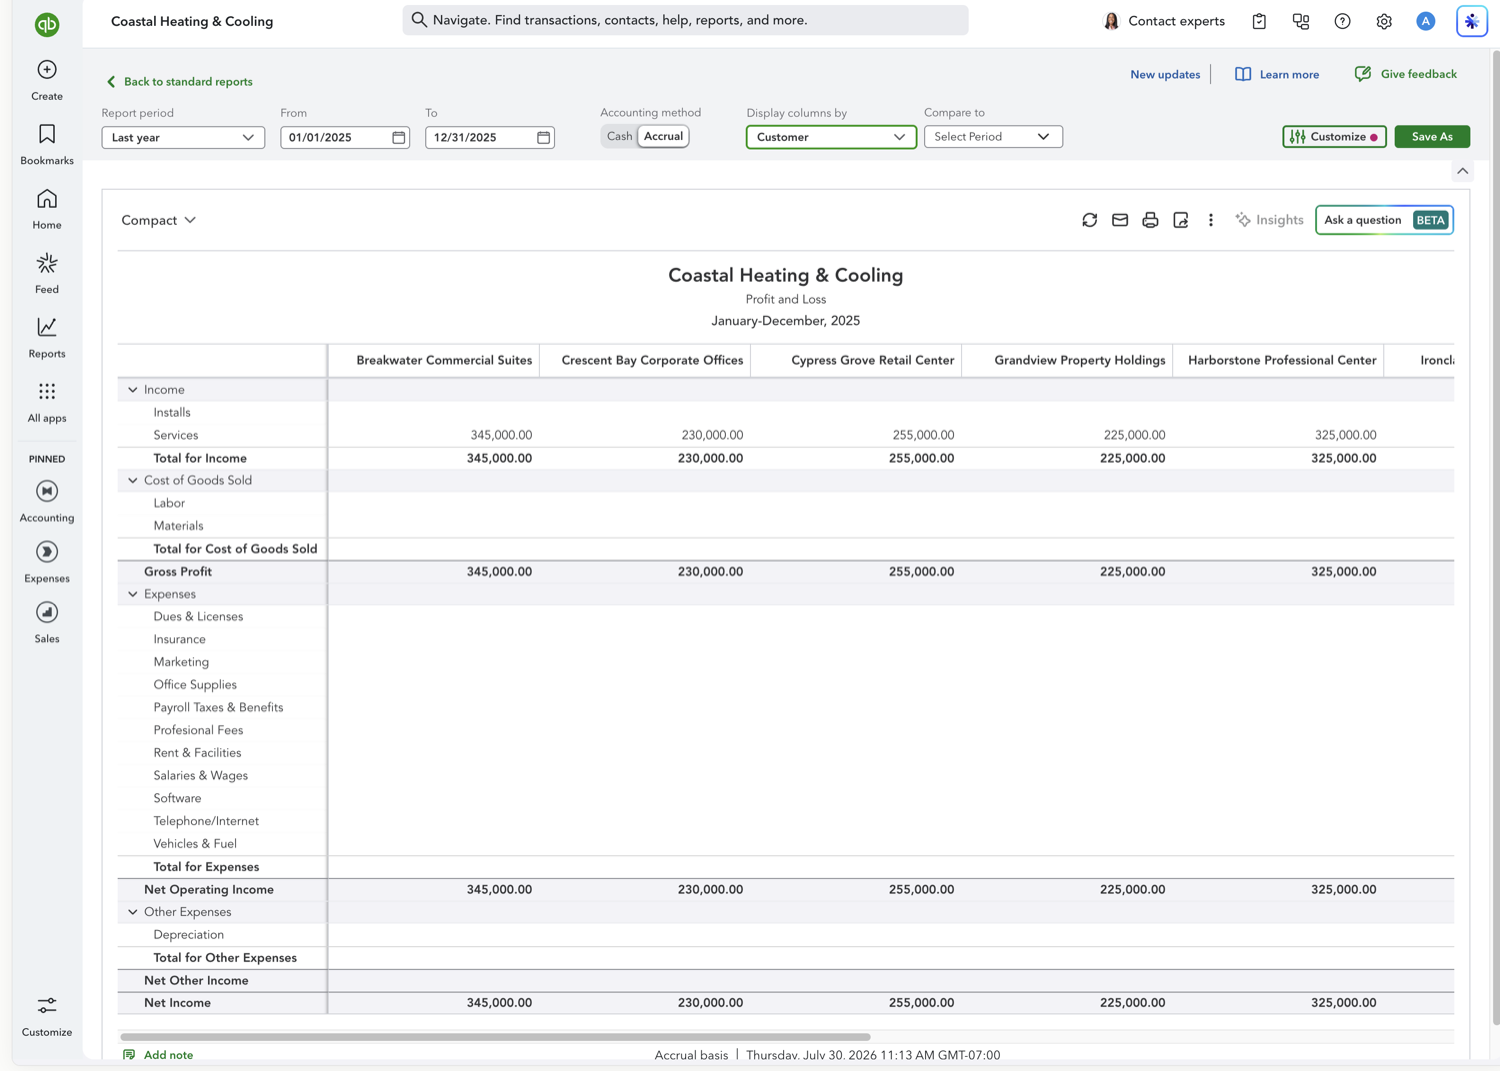The image size is (1500, 1071).
Task: Click the Depreciation row label
Action: [x=188, y=935]
